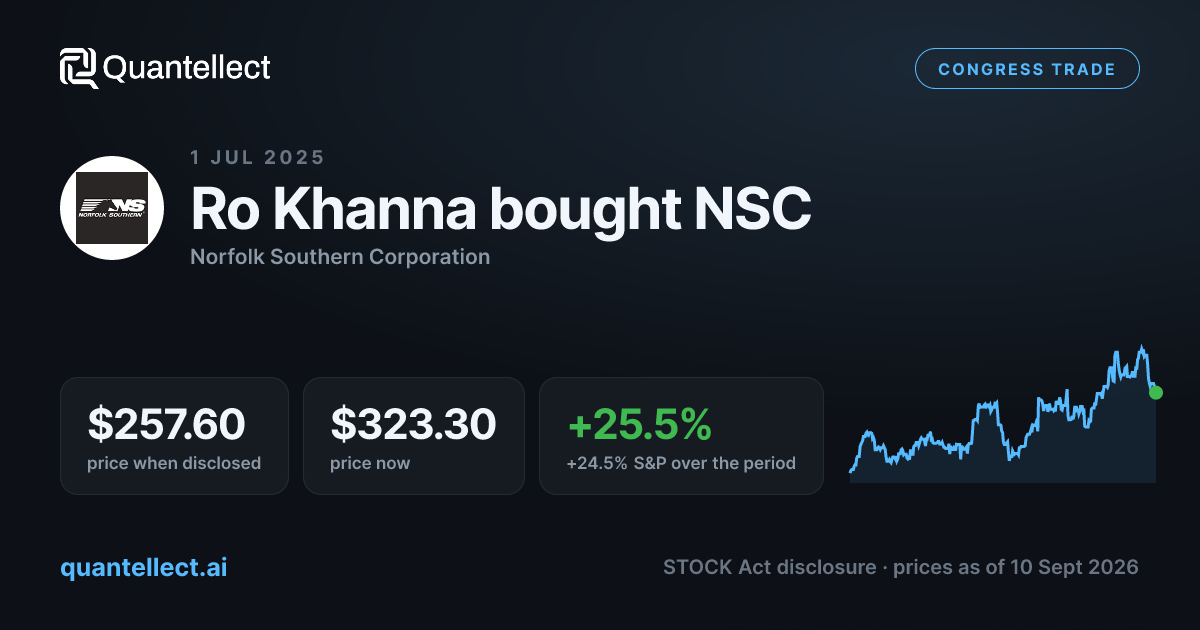Click the 'price when disclosed' label
This screenshot has height=630, width=1200.
174,463
